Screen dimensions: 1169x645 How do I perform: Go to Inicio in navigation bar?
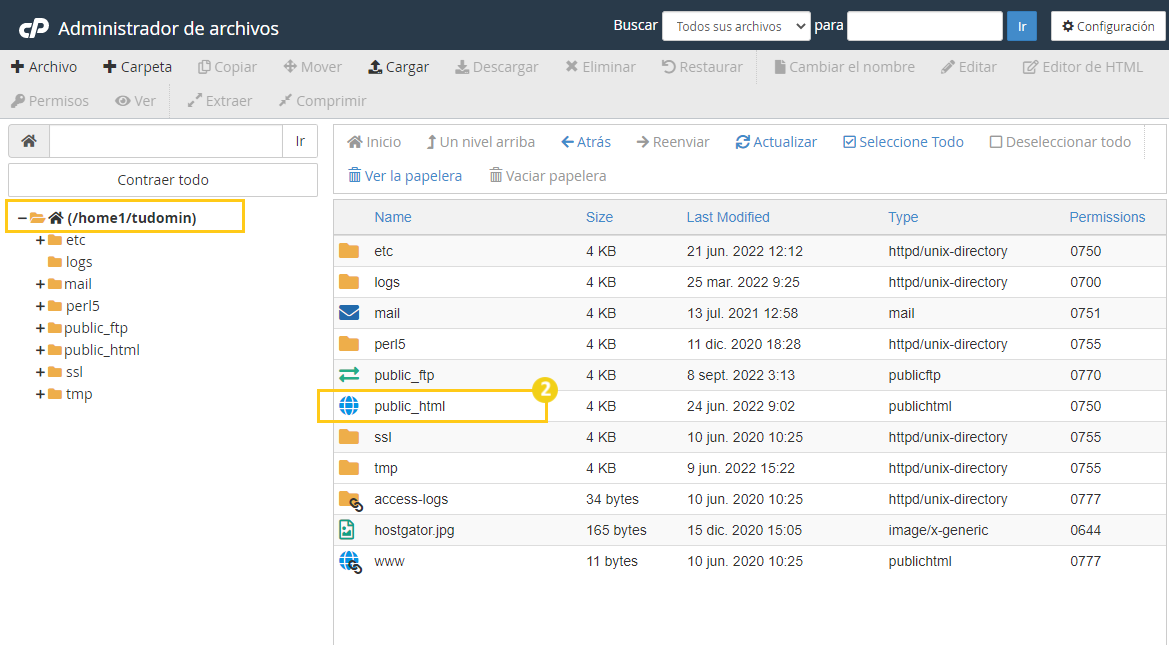(374, 142)
